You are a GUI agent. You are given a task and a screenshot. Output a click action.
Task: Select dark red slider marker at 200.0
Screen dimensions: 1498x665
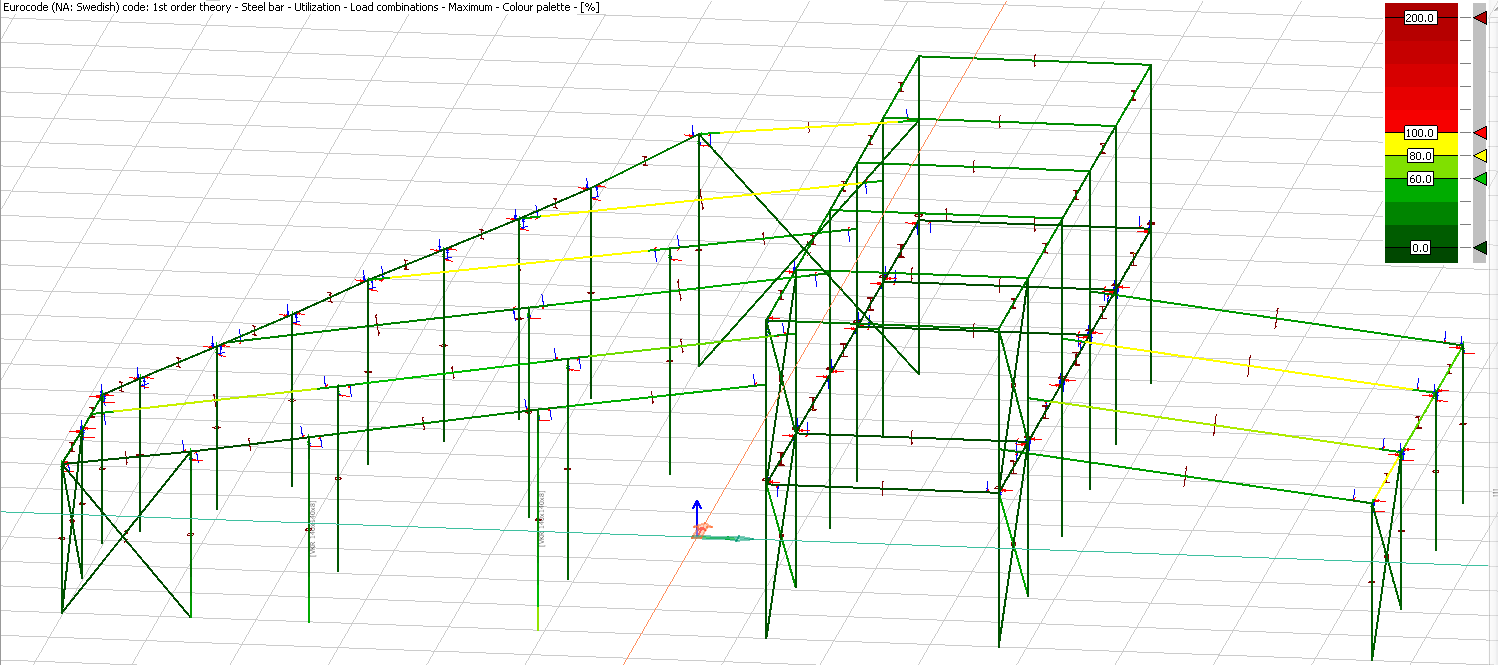pyautogui.click(x=1480, y=17)
